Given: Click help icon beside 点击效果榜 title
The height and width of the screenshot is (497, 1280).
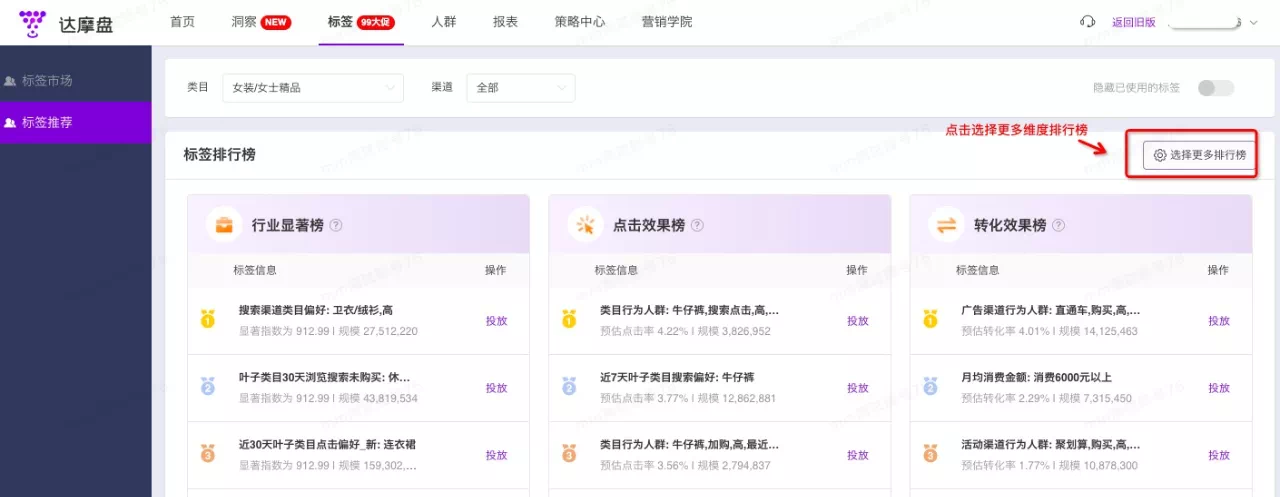Looking at the screenshot, I should coord(697,226).
